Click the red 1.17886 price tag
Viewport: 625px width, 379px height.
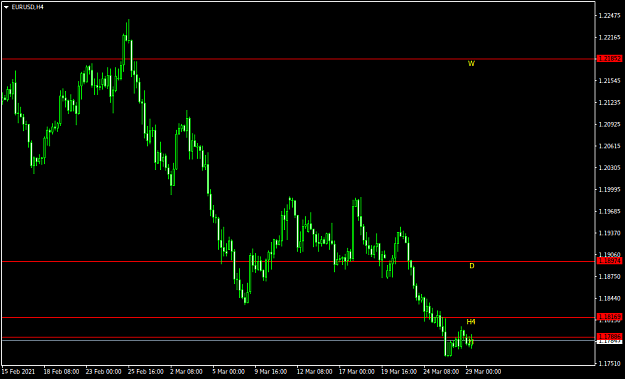pyautogui.click(x=609, y=336)
